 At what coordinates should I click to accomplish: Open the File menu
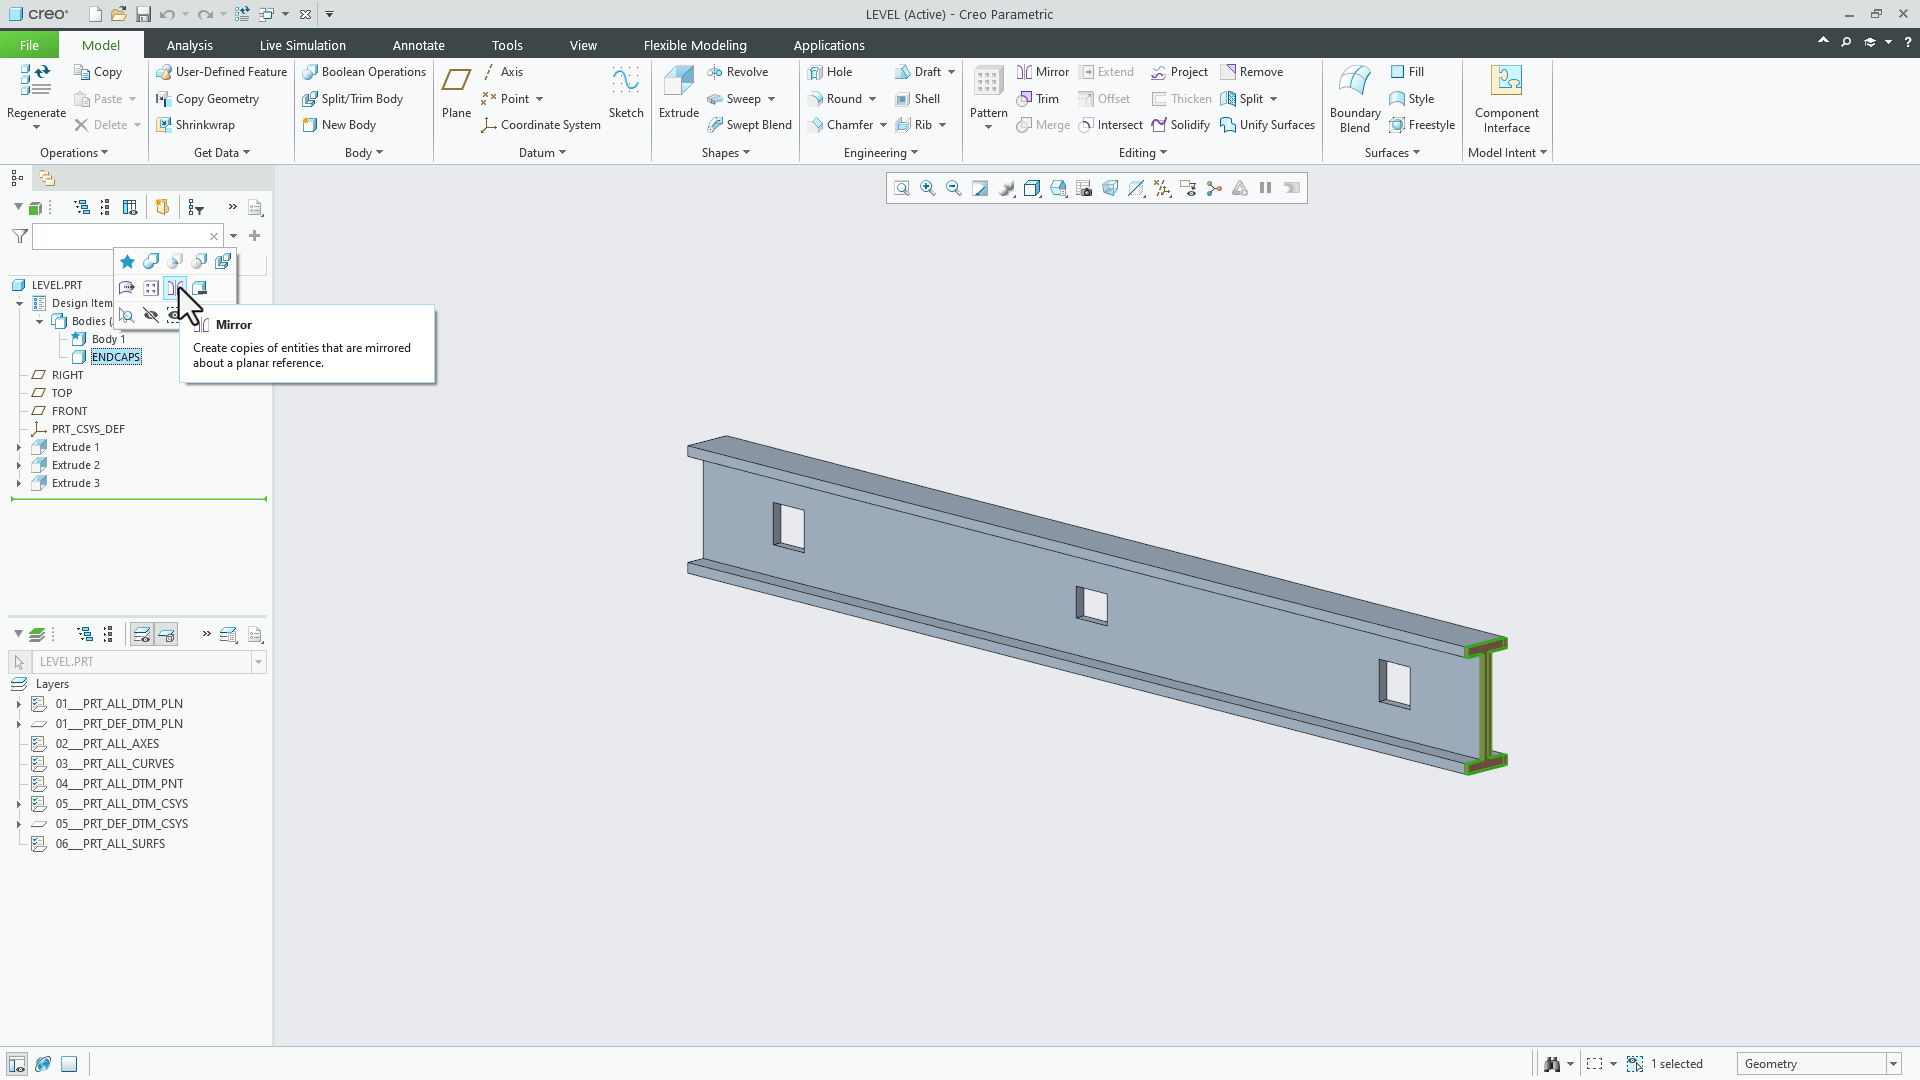pos(29,45)
